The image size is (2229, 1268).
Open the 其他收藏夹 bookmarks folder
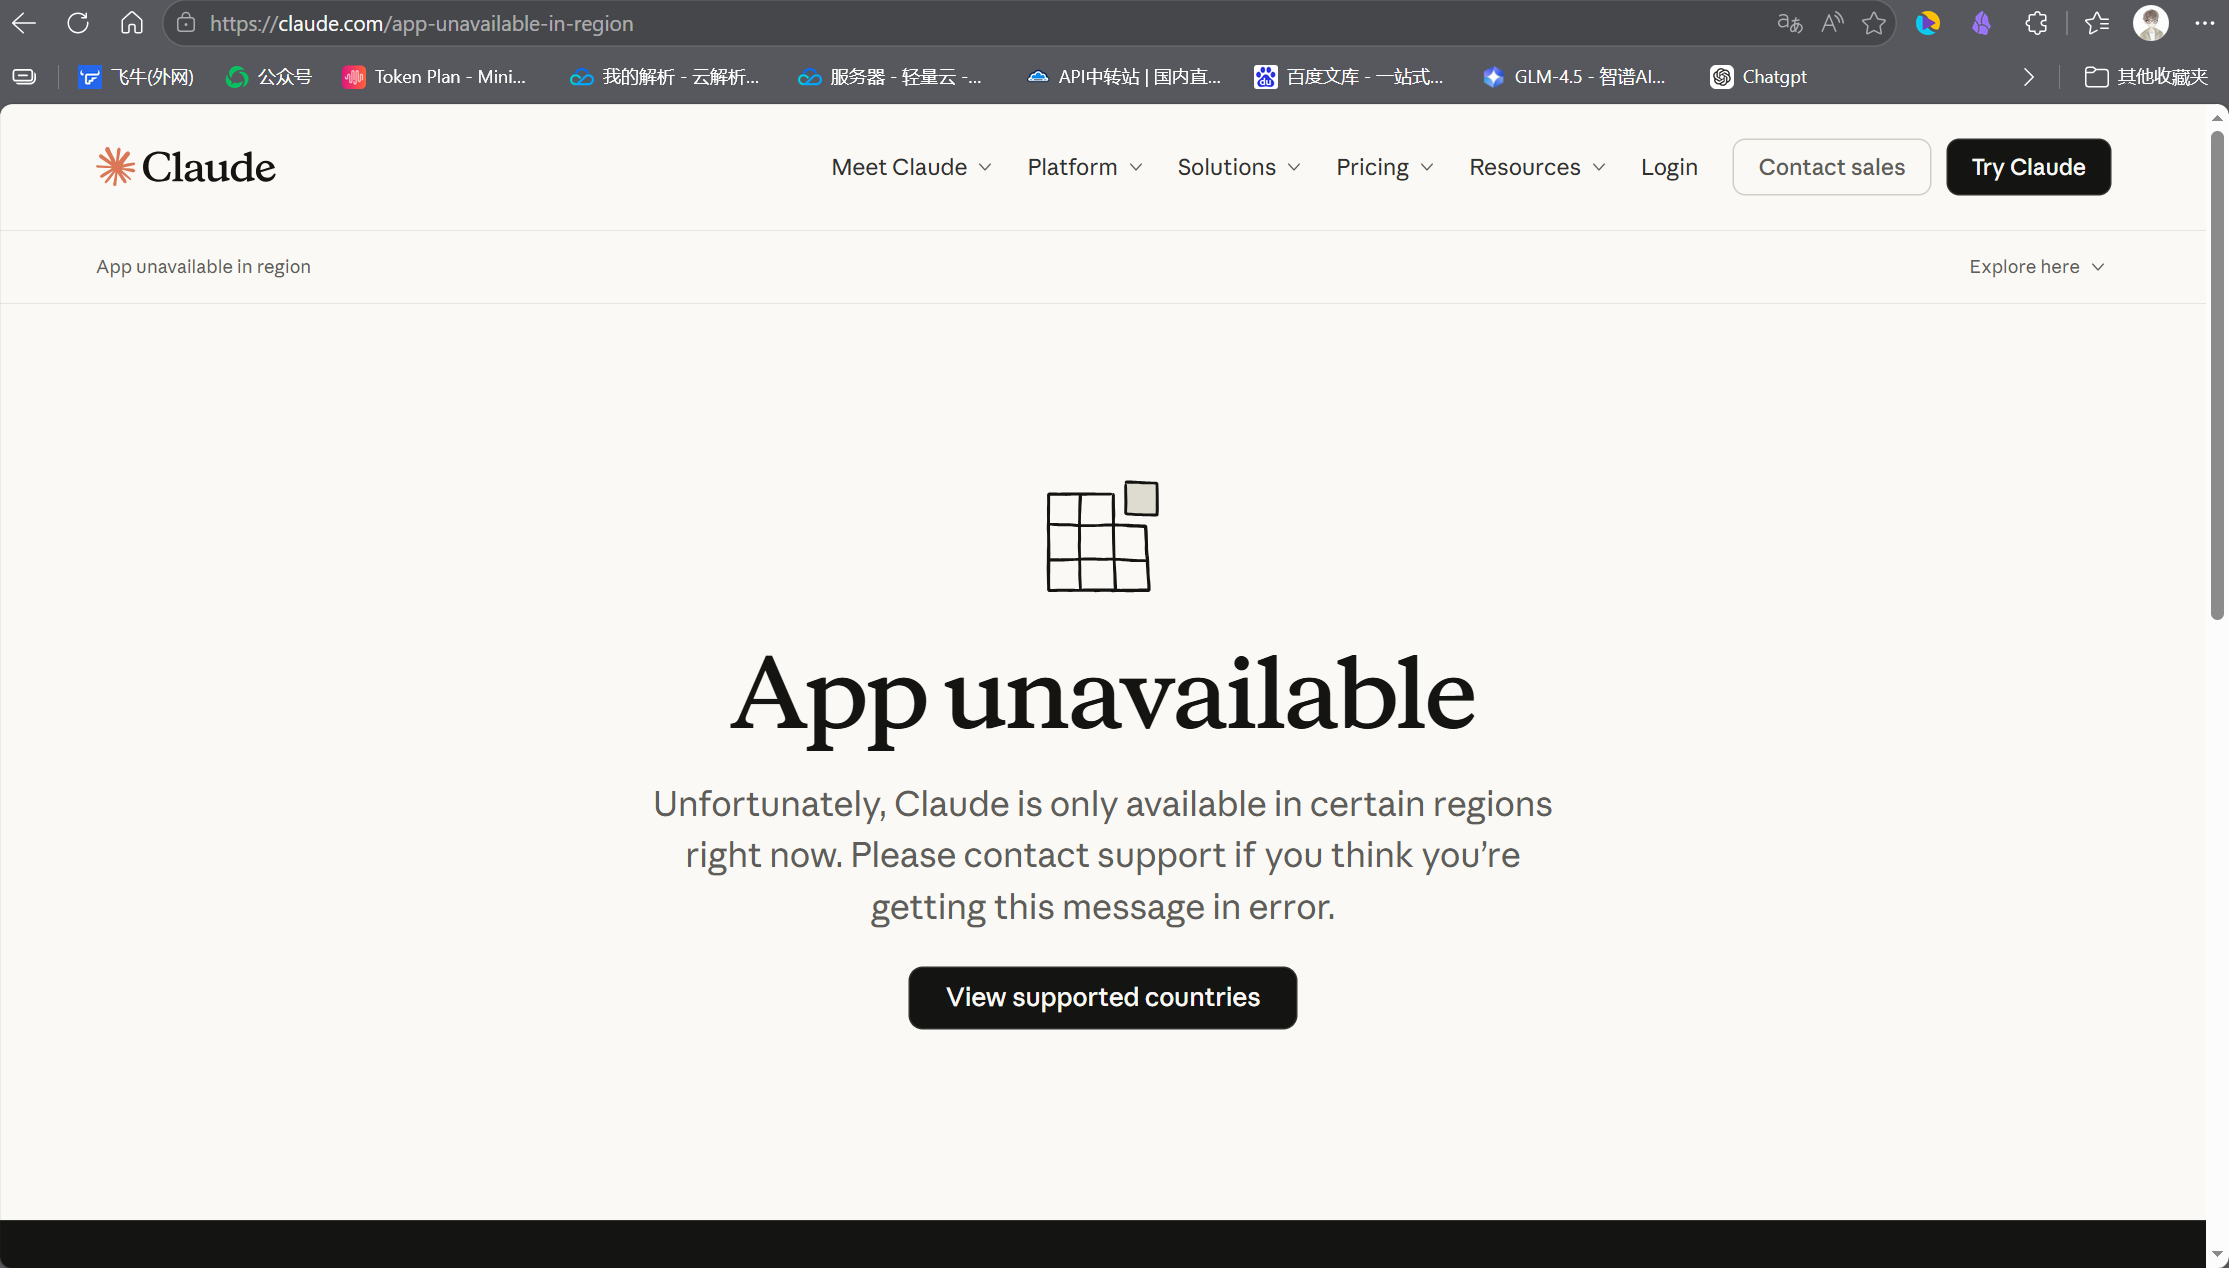[2146, 77]
